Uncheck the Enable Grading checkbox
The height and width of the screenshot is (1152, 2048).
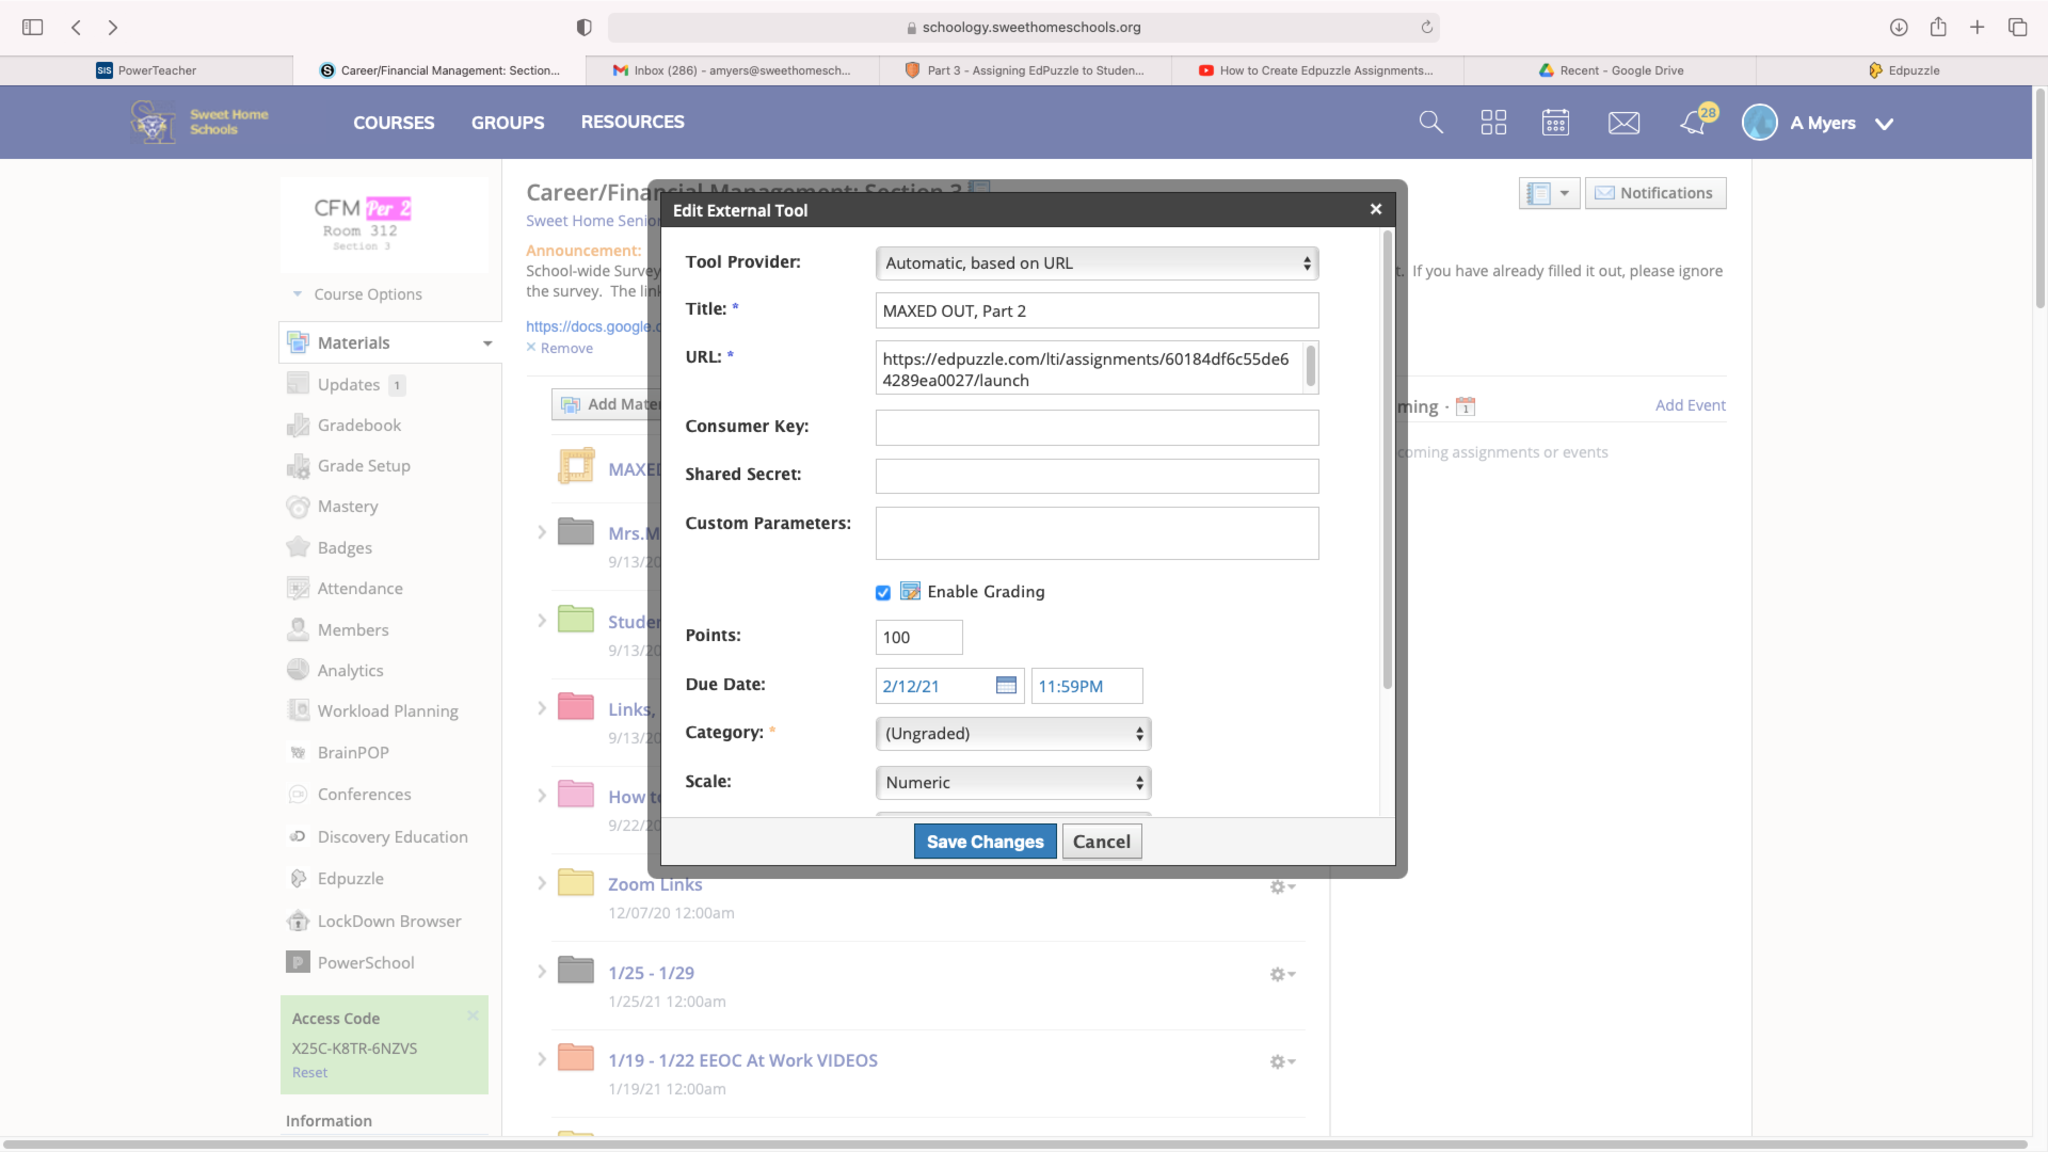click(x=883, y=592)
